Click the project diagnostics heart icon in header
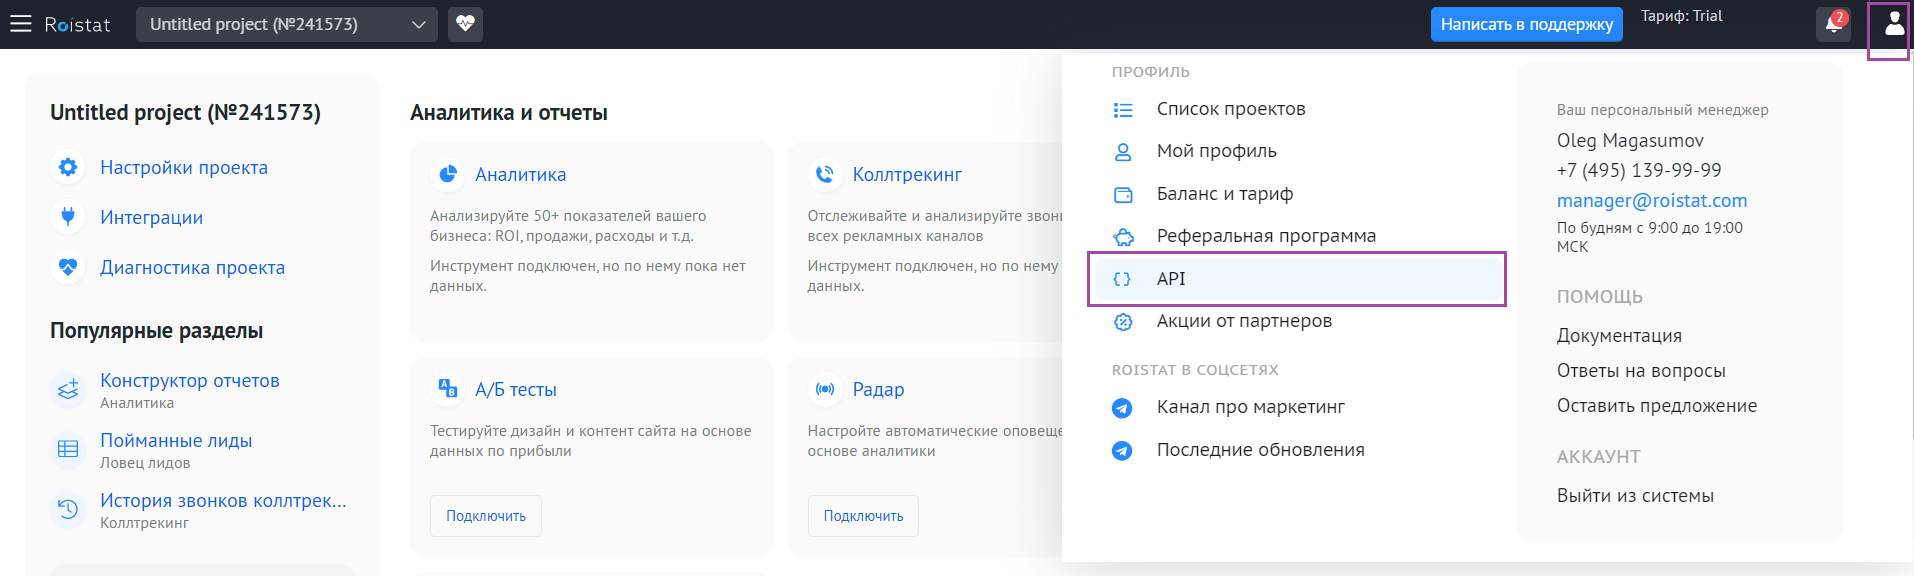 [x=465, y=24]
